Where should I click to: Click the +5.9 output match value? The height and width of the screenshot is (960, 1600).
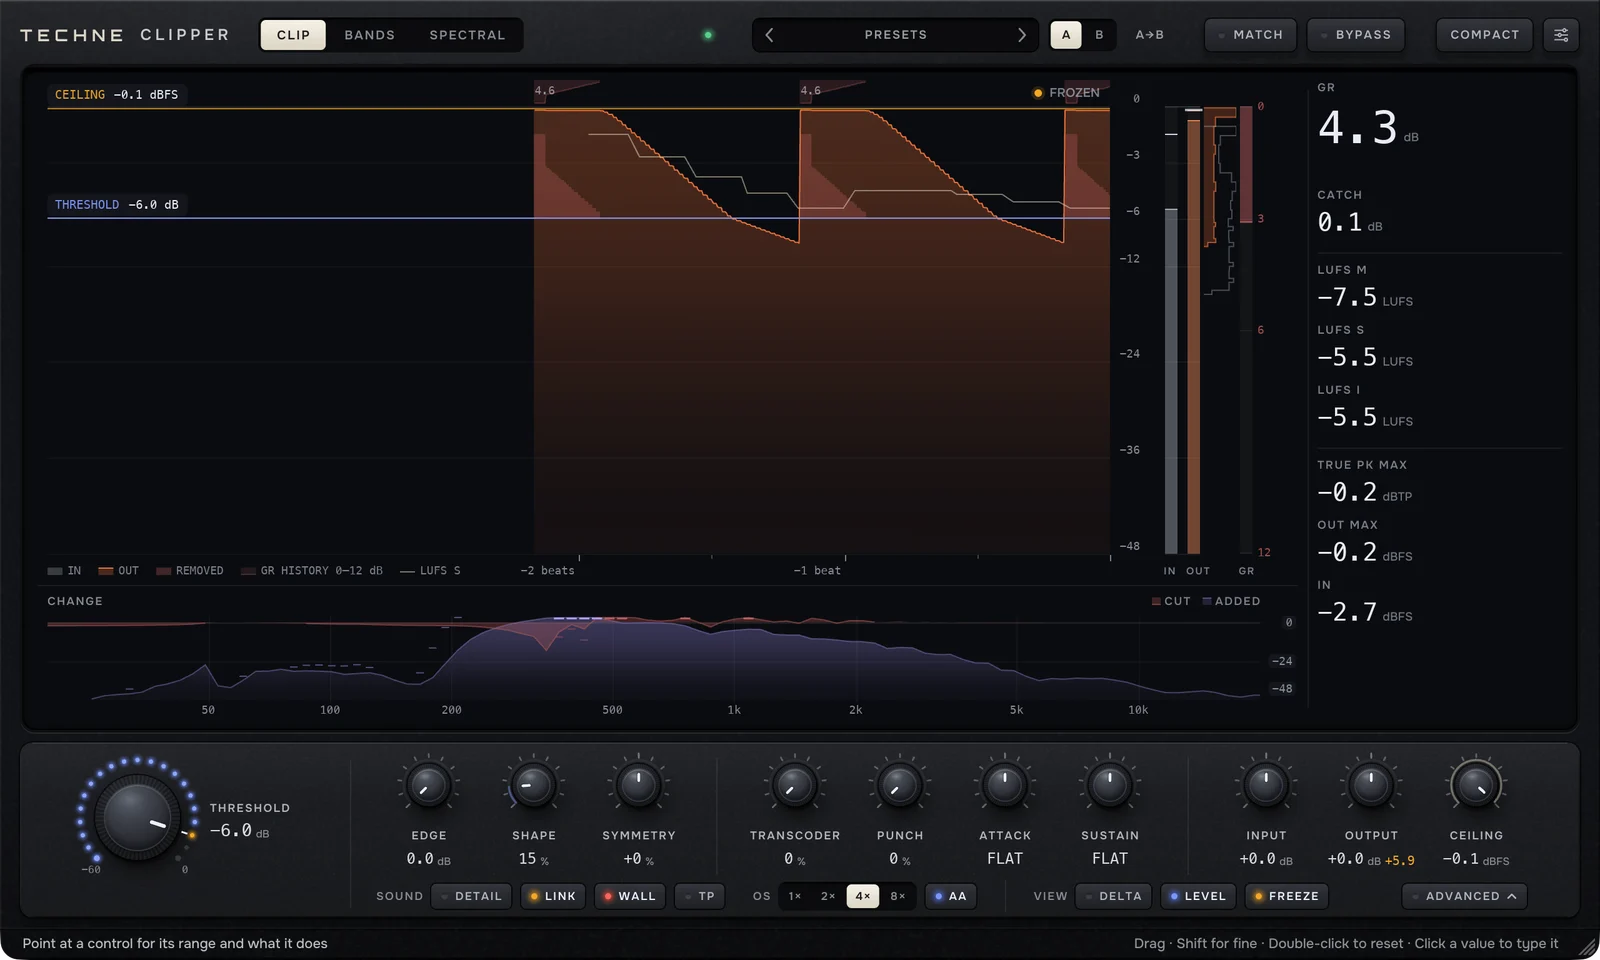[1400, 860]
